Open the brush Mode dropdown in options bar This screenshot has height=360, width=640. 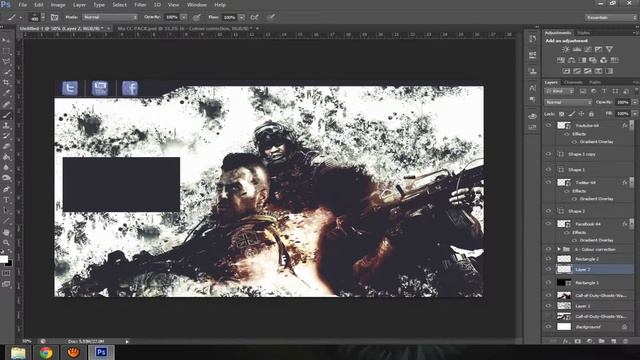(110, 17)
